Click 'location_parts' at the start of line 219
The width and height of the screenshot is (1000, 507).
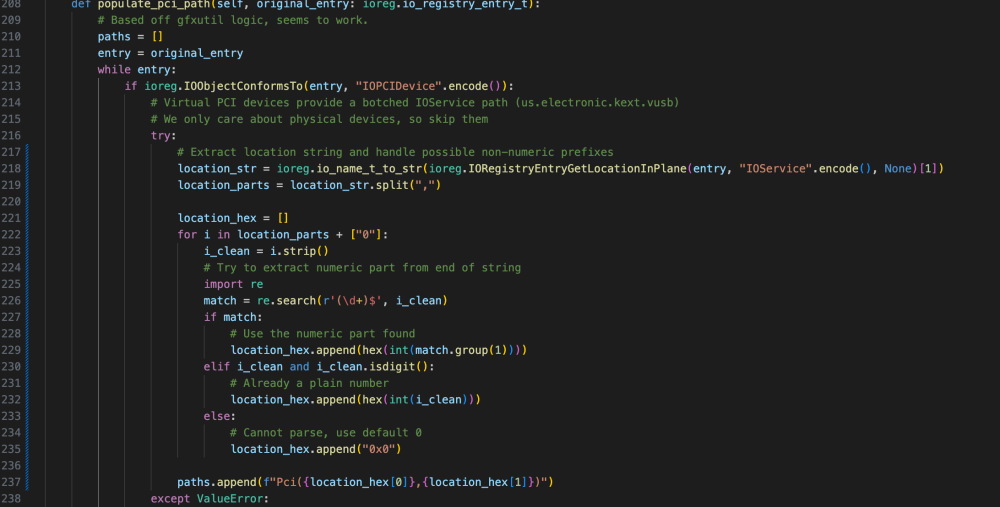[x=223, y=185]
